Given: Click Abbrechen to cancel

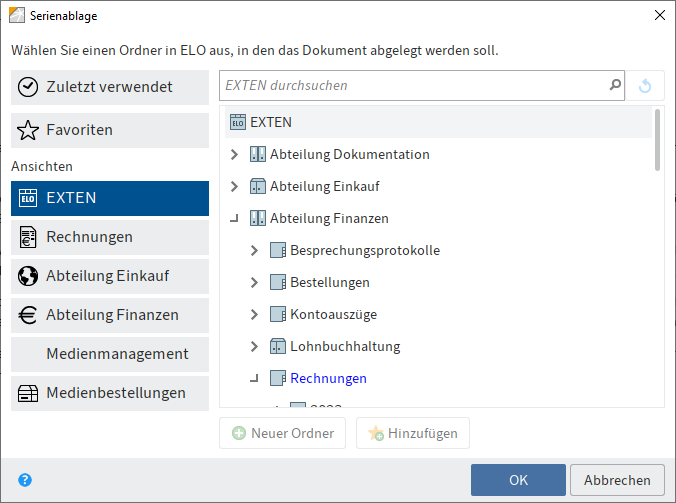Looking at the screenshot, I should pos(617,480).
